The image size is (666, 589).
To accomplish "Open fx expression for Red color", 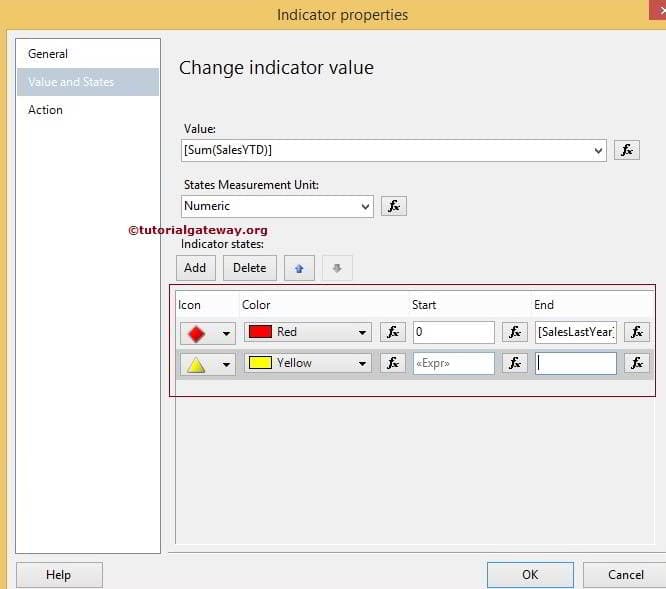I will (393, 332).
